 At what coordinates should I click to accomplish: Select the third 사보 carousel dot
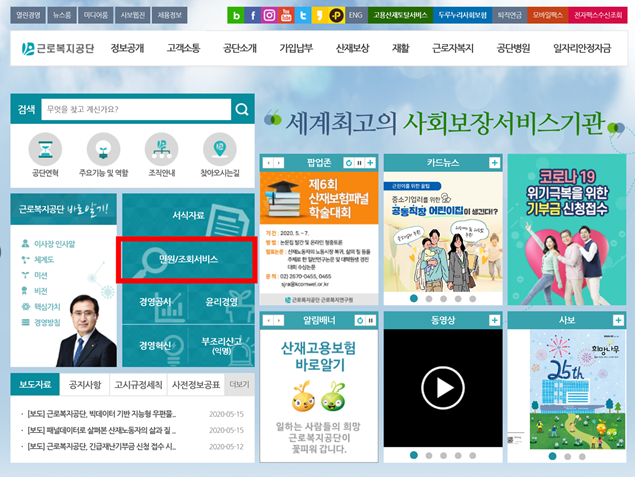tap(582, 456)
